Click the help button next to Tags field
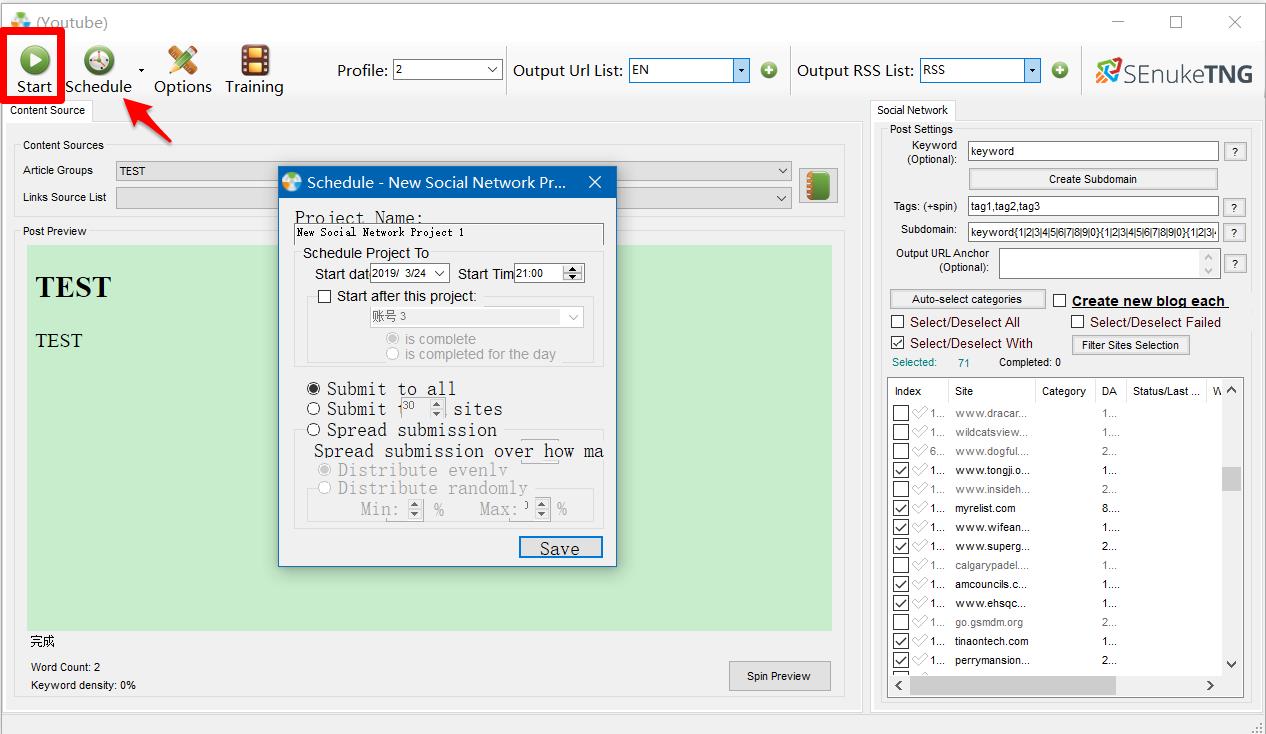 tap(1236, 207)
